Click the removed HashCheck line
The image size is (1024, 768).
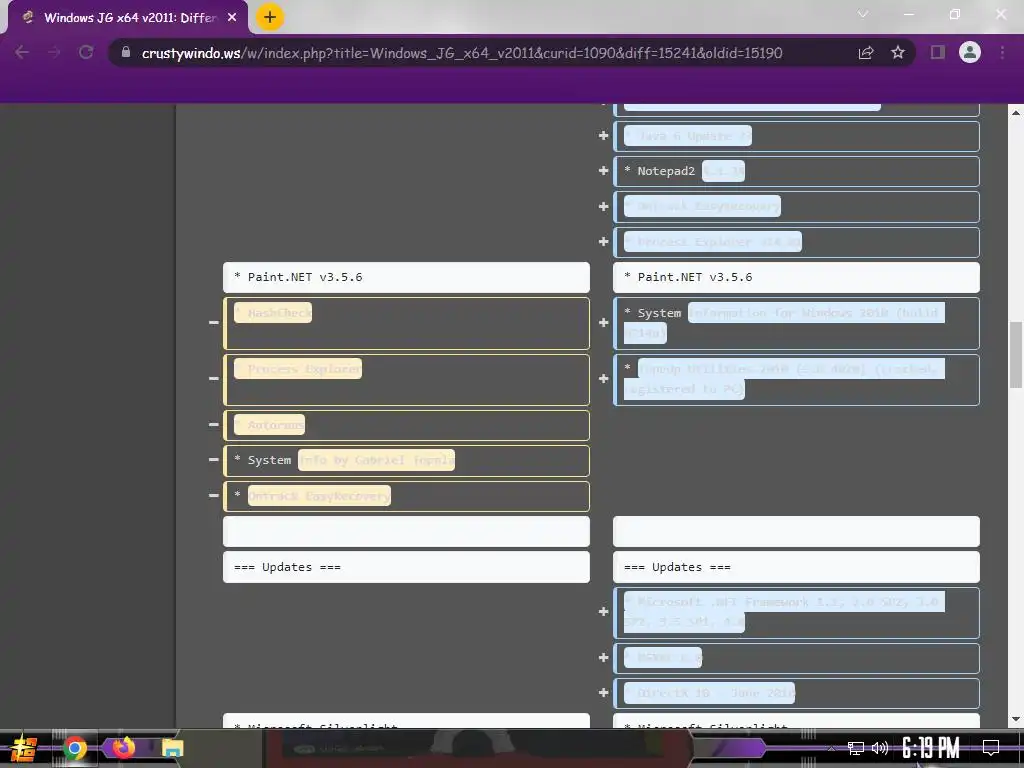pyautogui.click(x=406, y=323)
